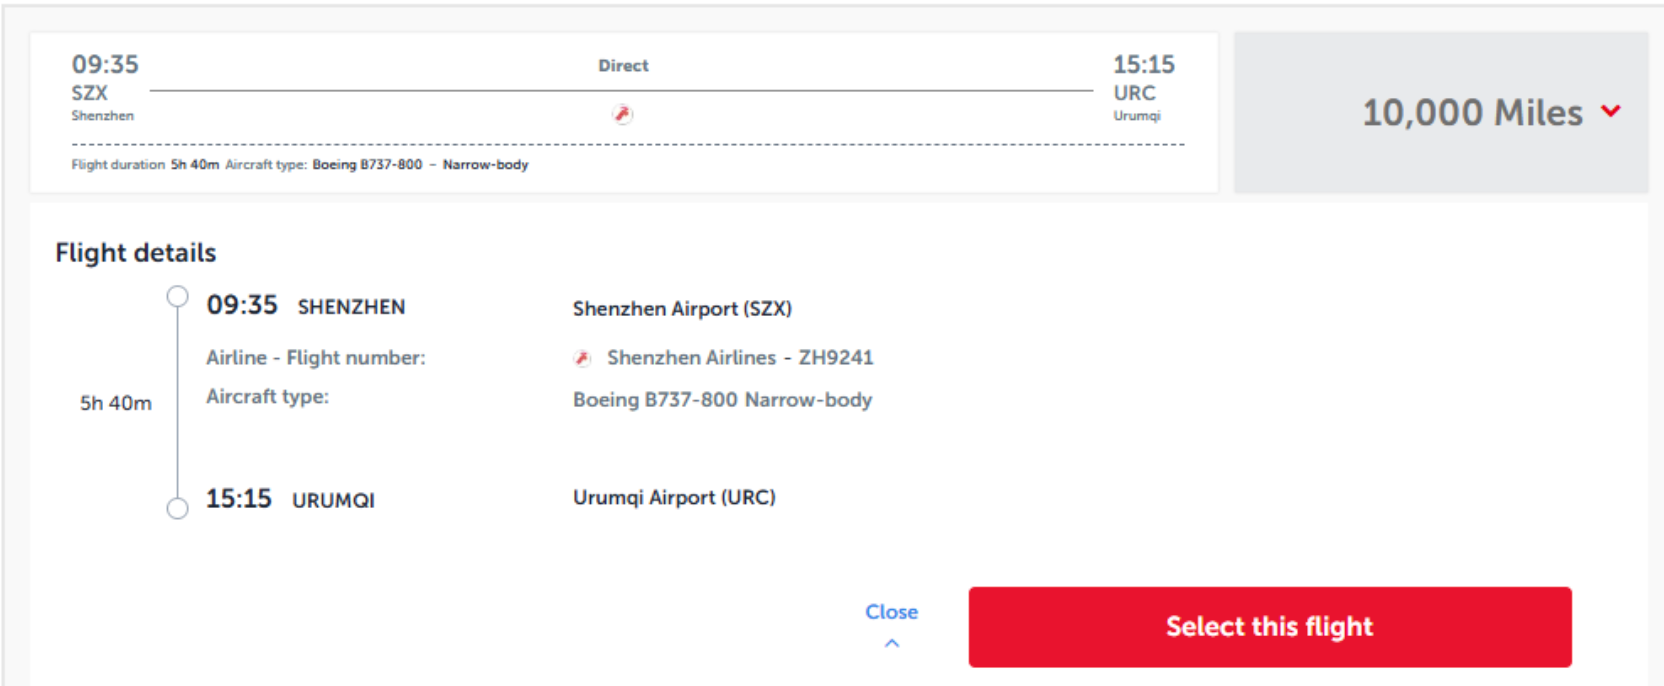Image resolution: width=1664 pixels, height=686 pixels.
Task: Click the Select this flight button
Action: click(1270, 627)
